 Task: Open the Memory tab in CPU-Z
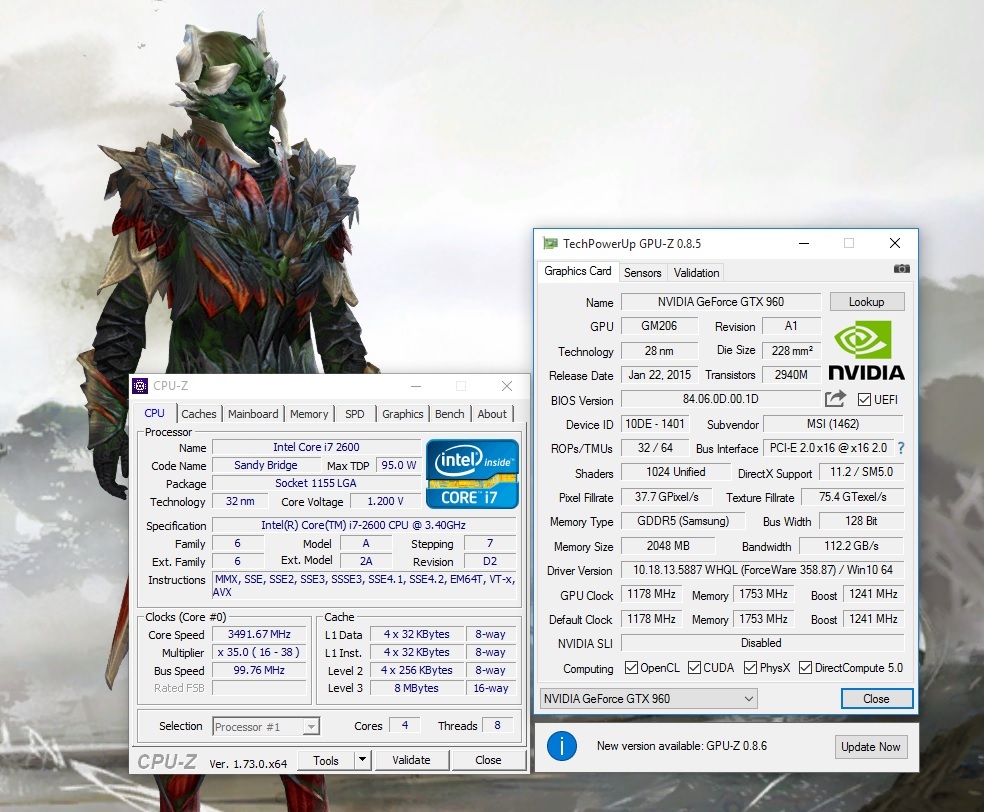(x=309, y=414)
